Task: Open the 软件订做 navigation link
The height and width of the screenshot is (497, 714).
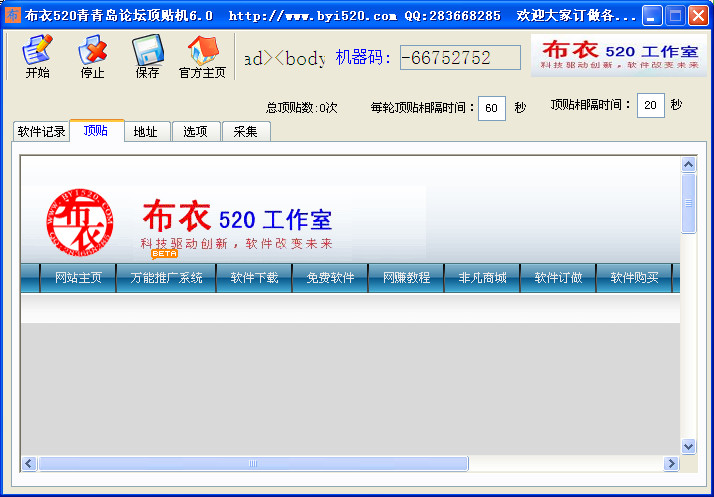Action: (x=558, y=278)
